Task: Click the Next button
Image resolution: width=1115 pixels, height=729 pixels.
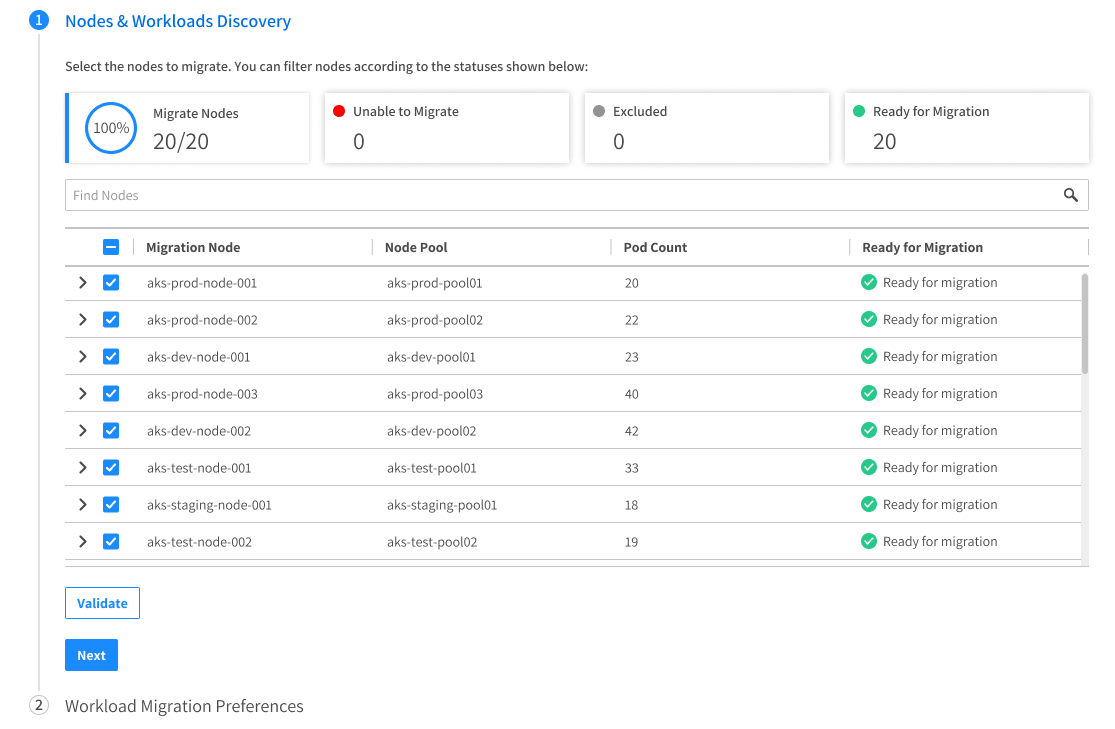Action: click(x=91, y=656)
